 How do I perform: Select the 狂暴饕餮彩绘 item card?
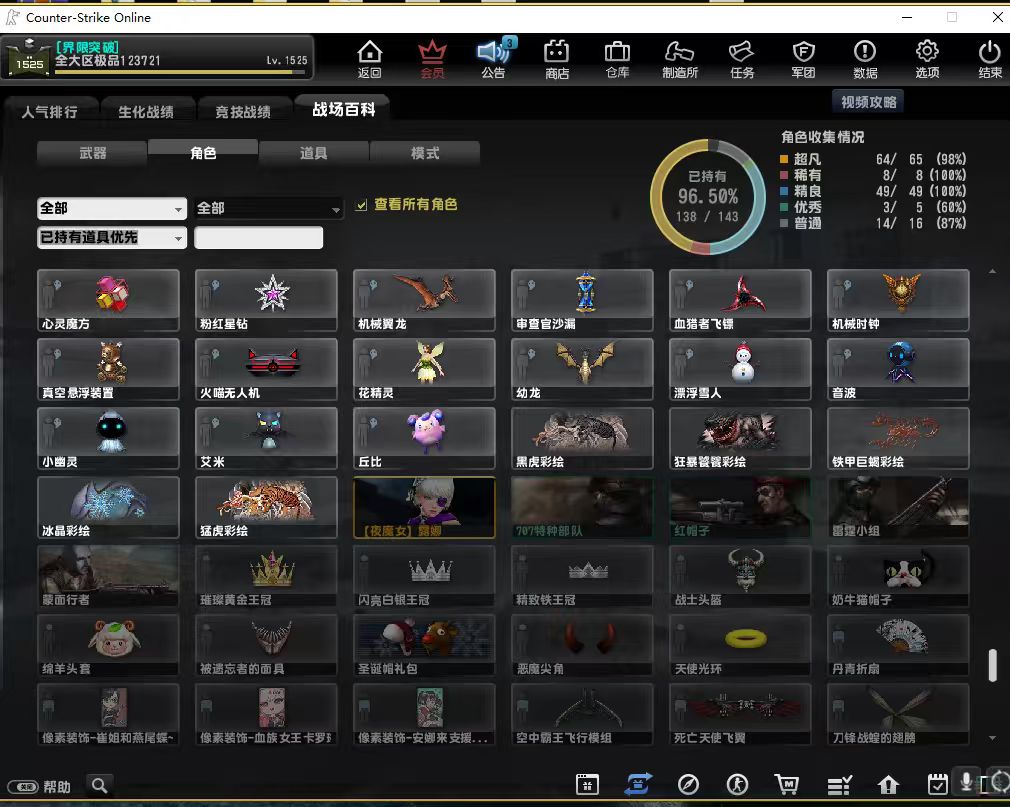740,438
